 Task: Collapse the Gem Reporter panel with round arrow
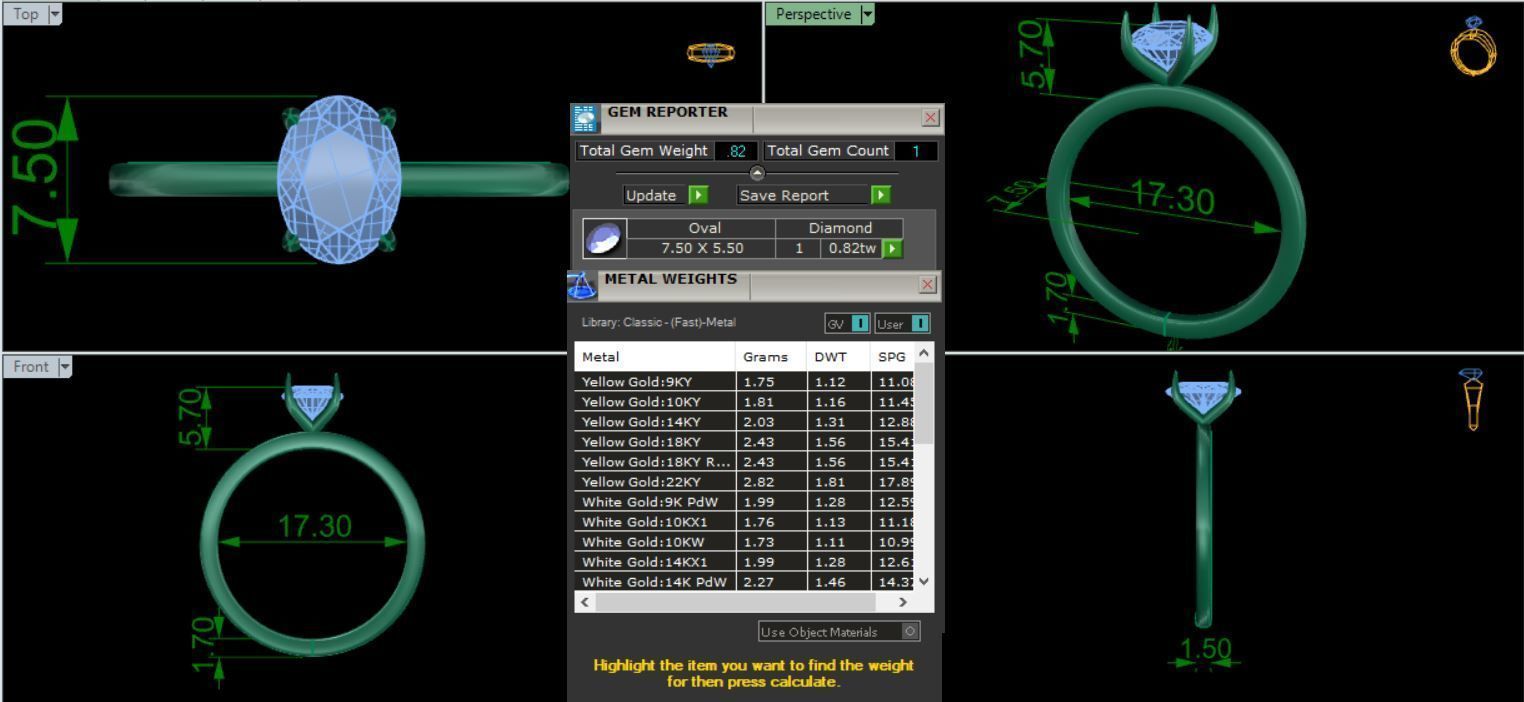757,173
